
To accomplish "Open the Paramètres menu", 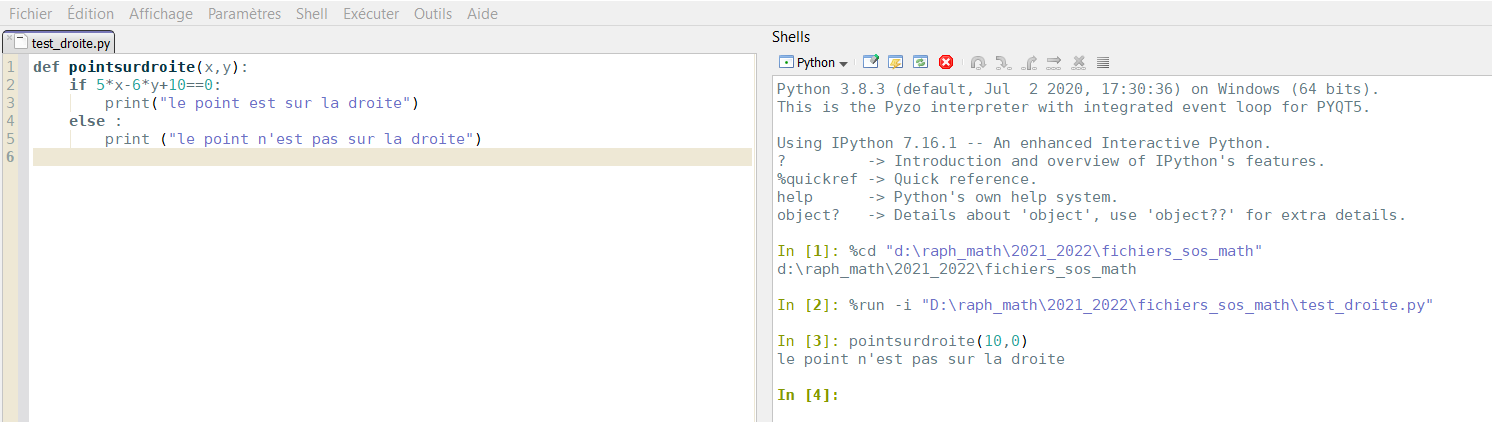I will click(x=244, y=14).
